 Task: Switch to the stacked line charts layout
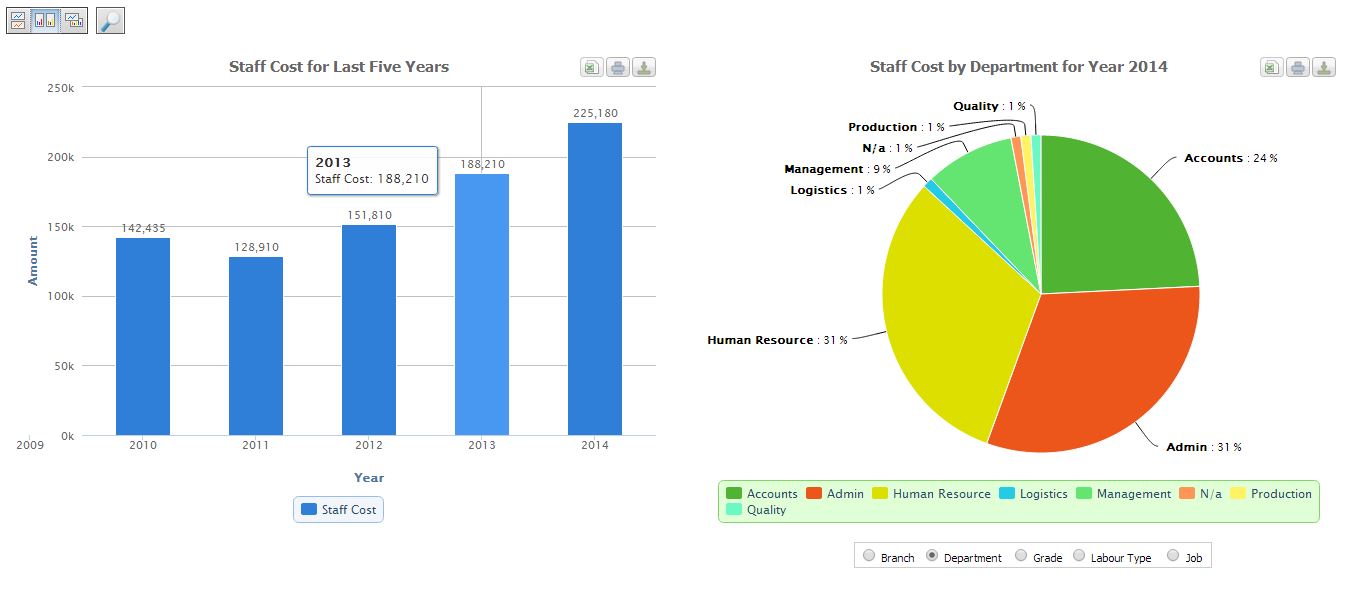[19, 20]
